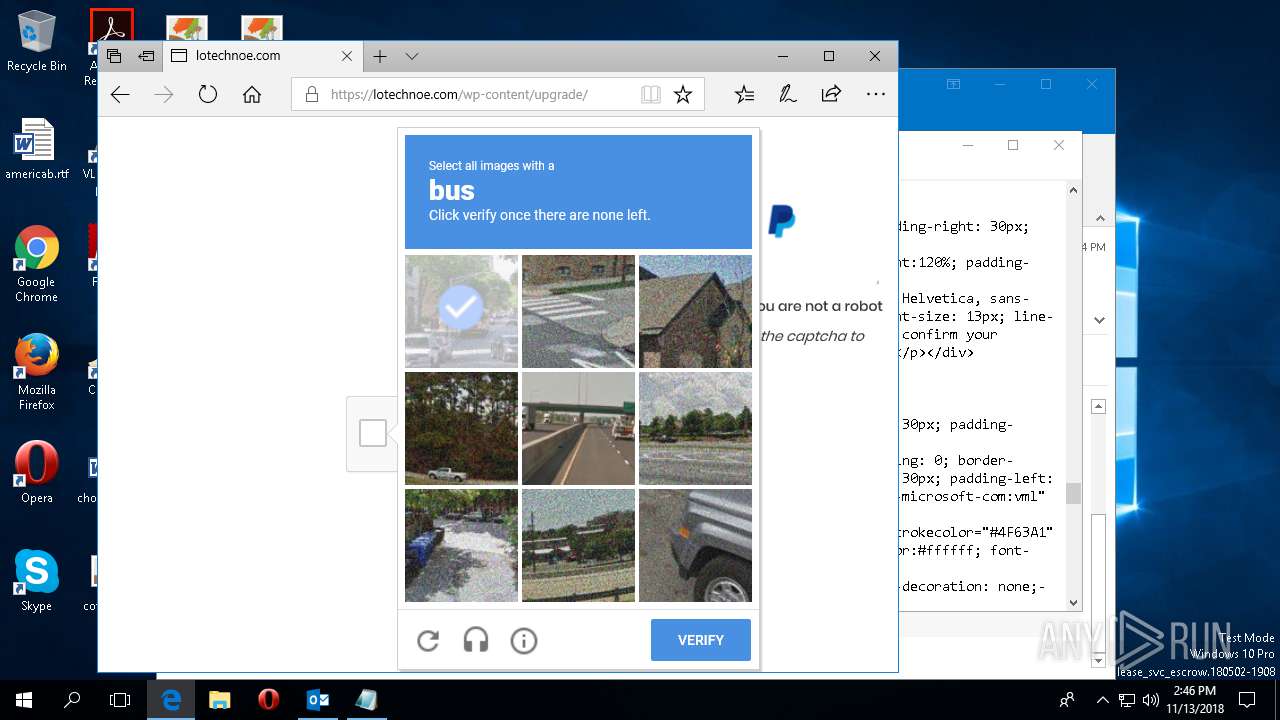
Task: Open a new tab with plus
Action: 380,56
